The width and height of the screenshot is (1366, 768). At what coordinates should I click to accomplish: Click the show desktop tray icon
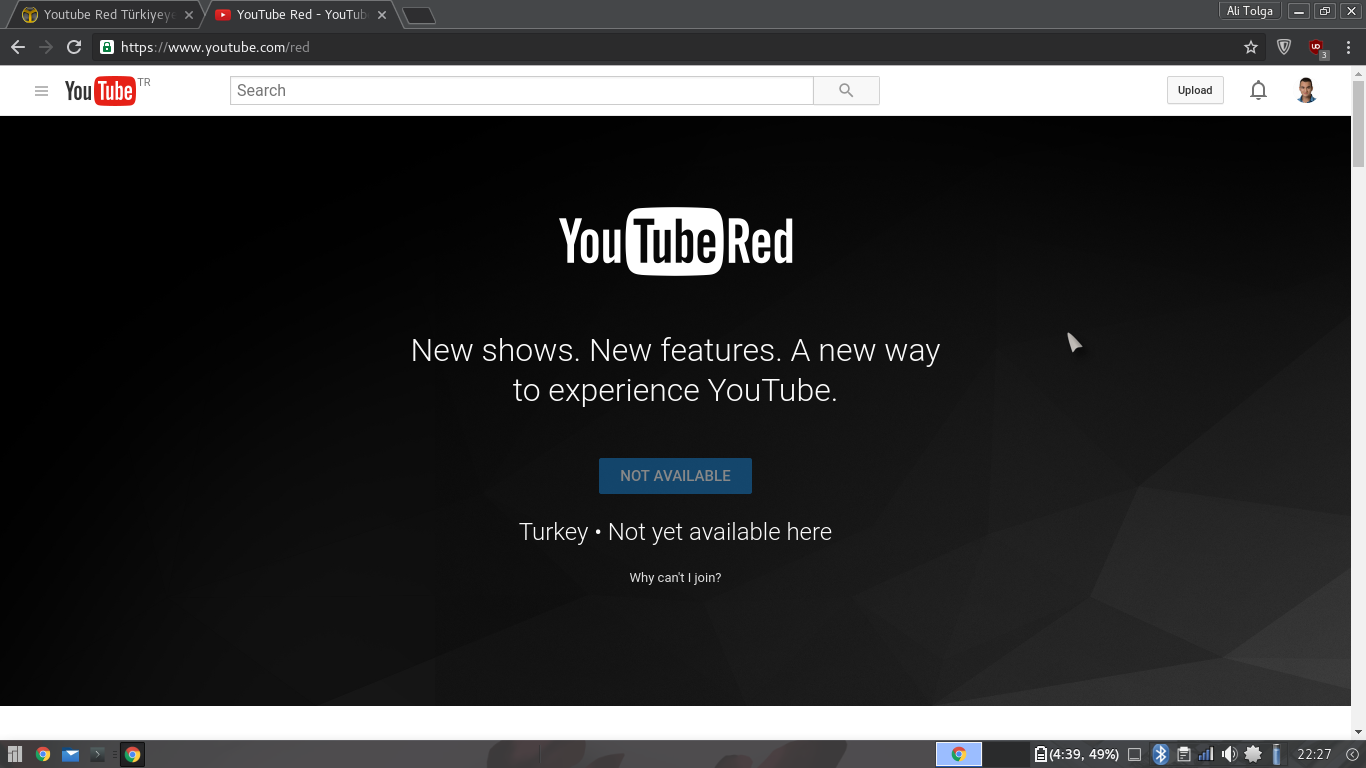coord(1134,754)
